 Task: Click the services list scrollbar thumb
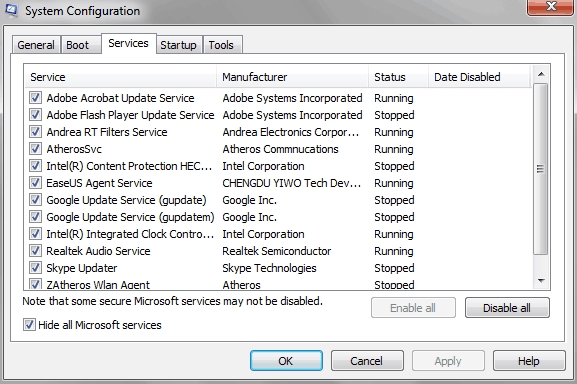(x=541, y=169)
